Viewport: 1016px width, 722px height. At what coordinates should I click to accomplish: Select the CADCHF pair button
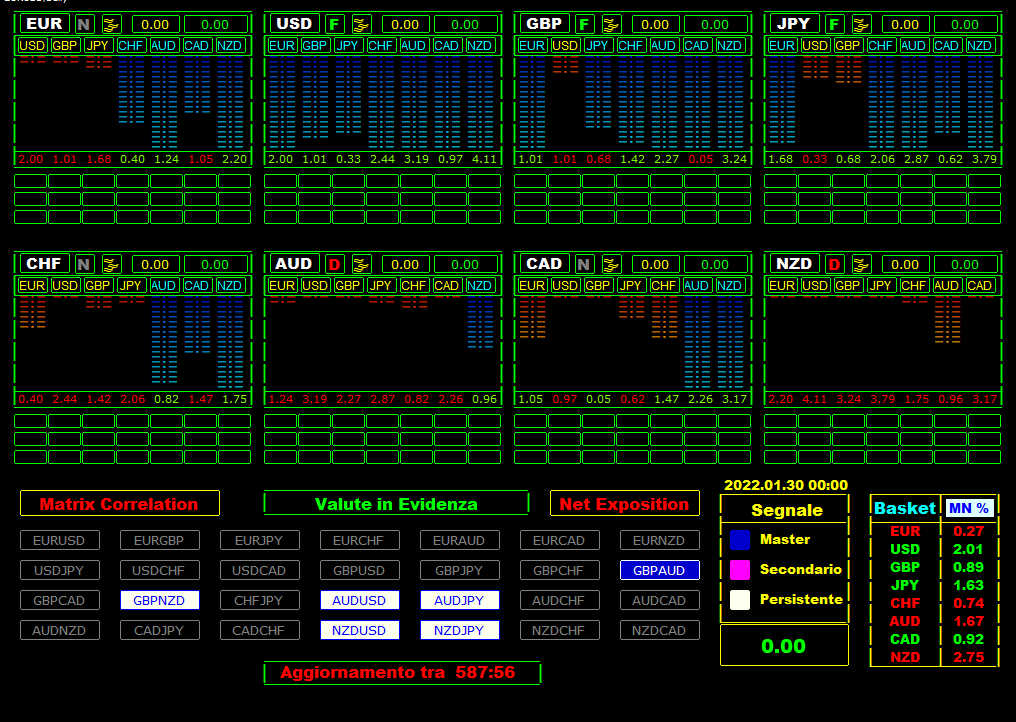260,630
